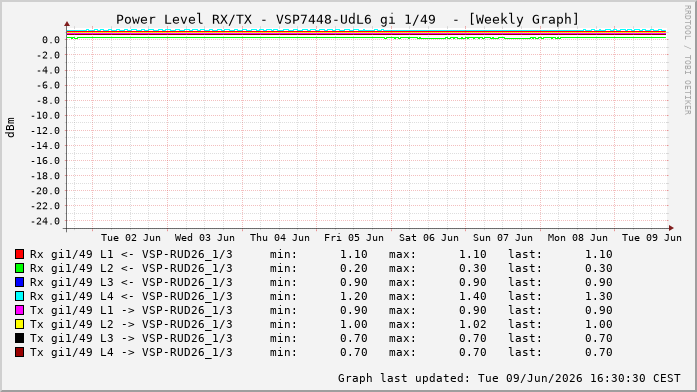Click the legend text 'Tx gi1/49 L4 -> VSP-RUD26_1/3'

coord(131,352)
